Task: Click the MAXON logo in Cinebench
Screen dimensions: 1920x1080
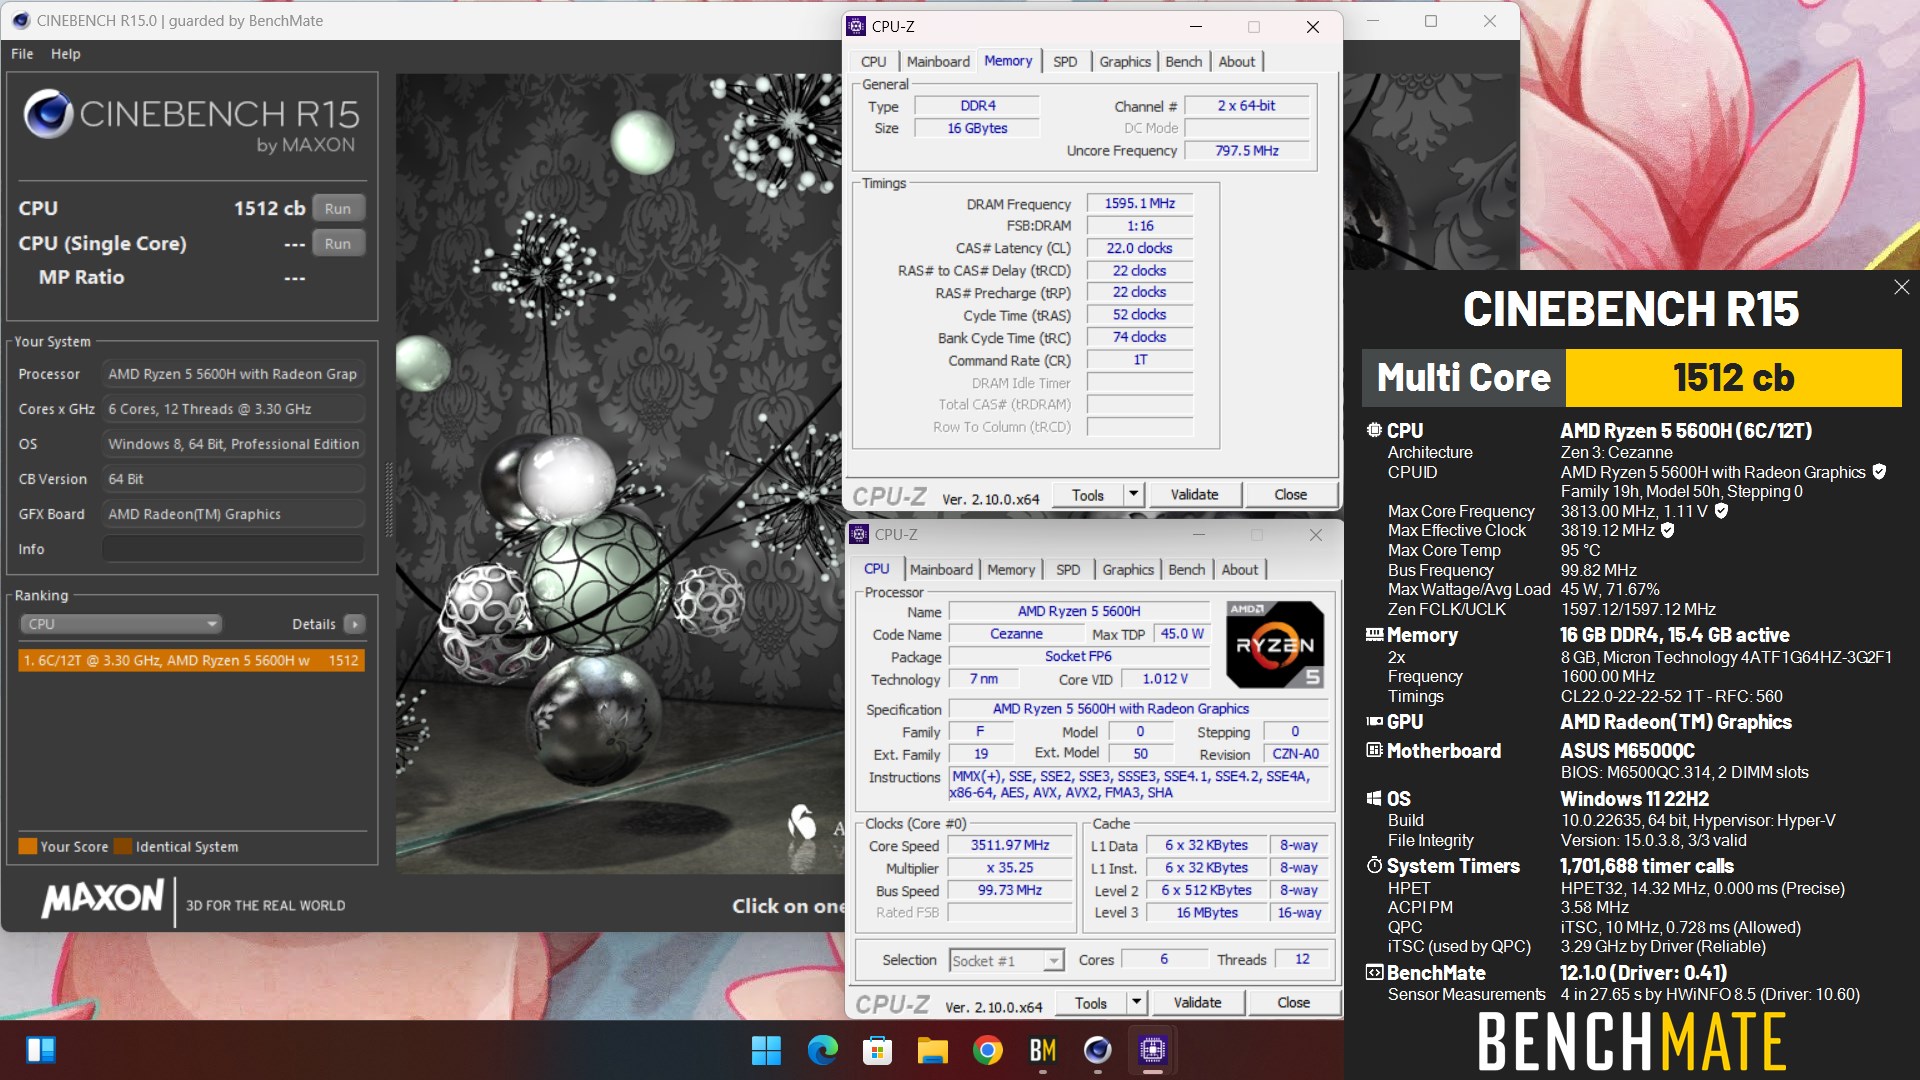Action: [x=103, y=898]
